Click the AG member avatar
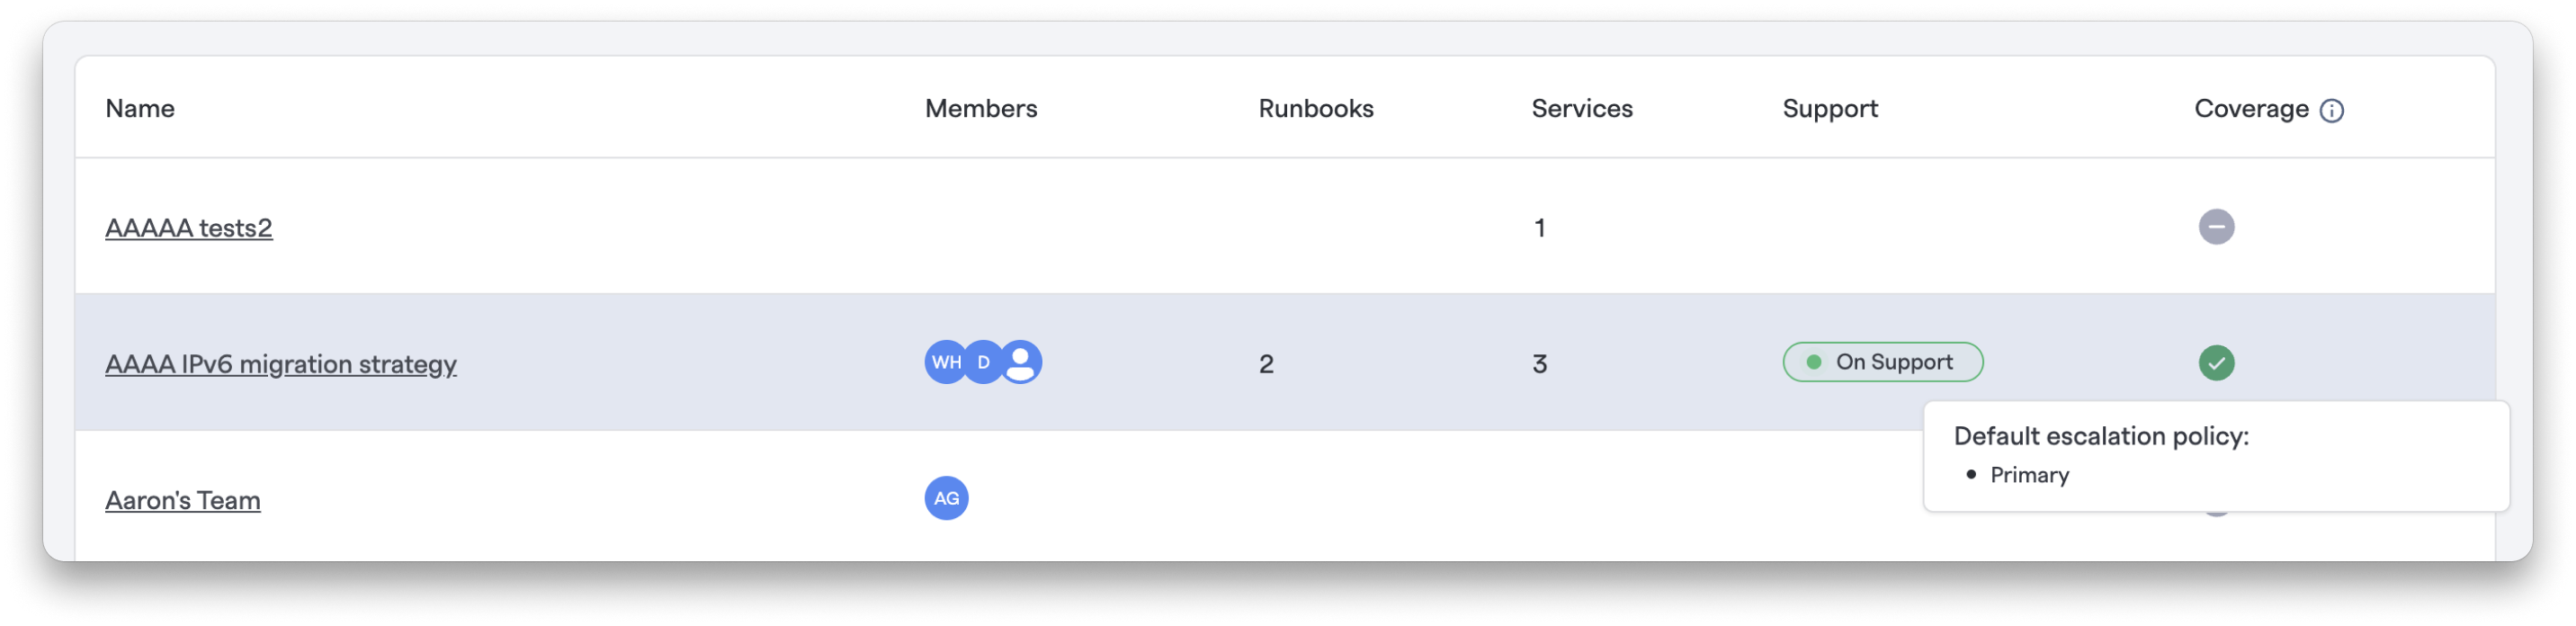 (x=946, y=498)
